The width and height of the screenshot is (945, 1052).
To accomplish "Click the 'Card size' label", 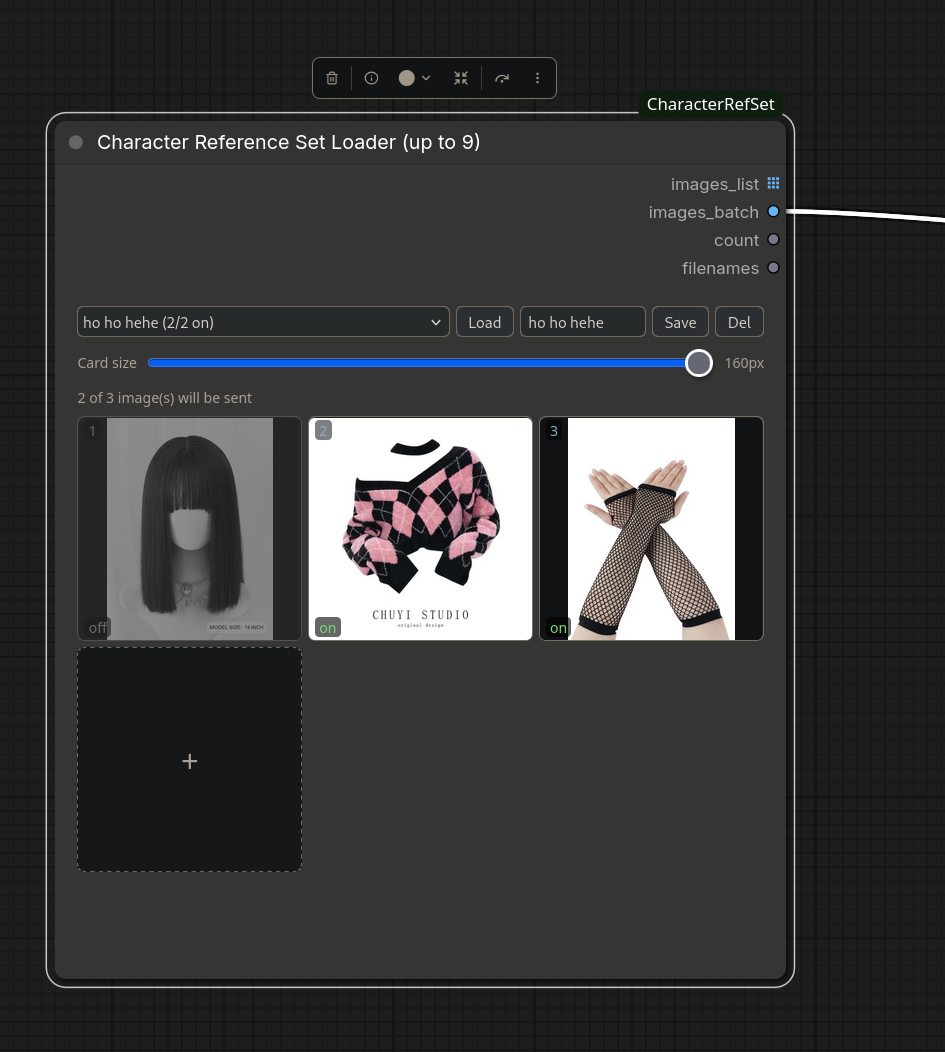I will [x=107, y=363].
